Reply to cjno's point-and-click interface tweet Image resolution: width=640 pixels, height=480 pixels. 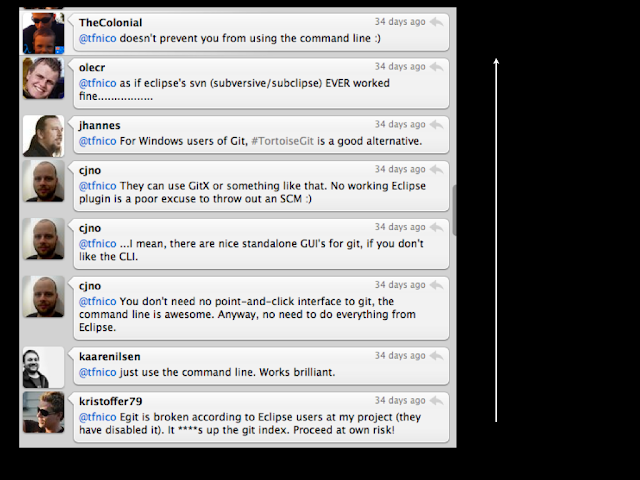(437, 285)
